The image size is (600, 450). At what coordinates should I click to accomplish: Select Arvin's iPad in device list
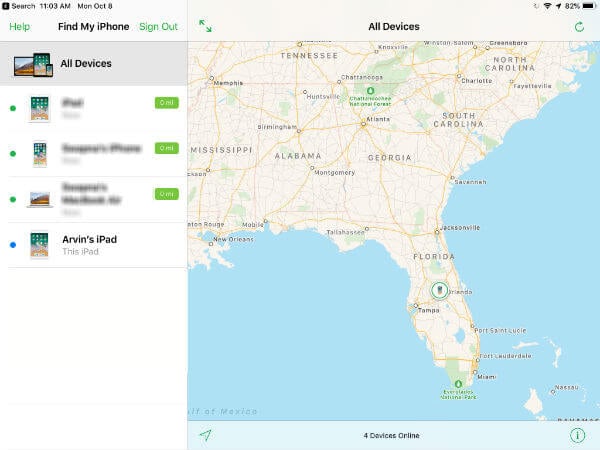[94, 245]
